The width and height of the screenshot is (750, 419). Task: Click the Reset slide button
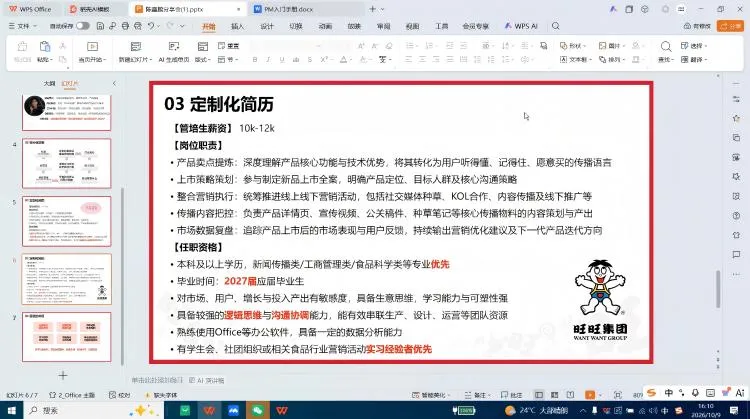point(229,46)
